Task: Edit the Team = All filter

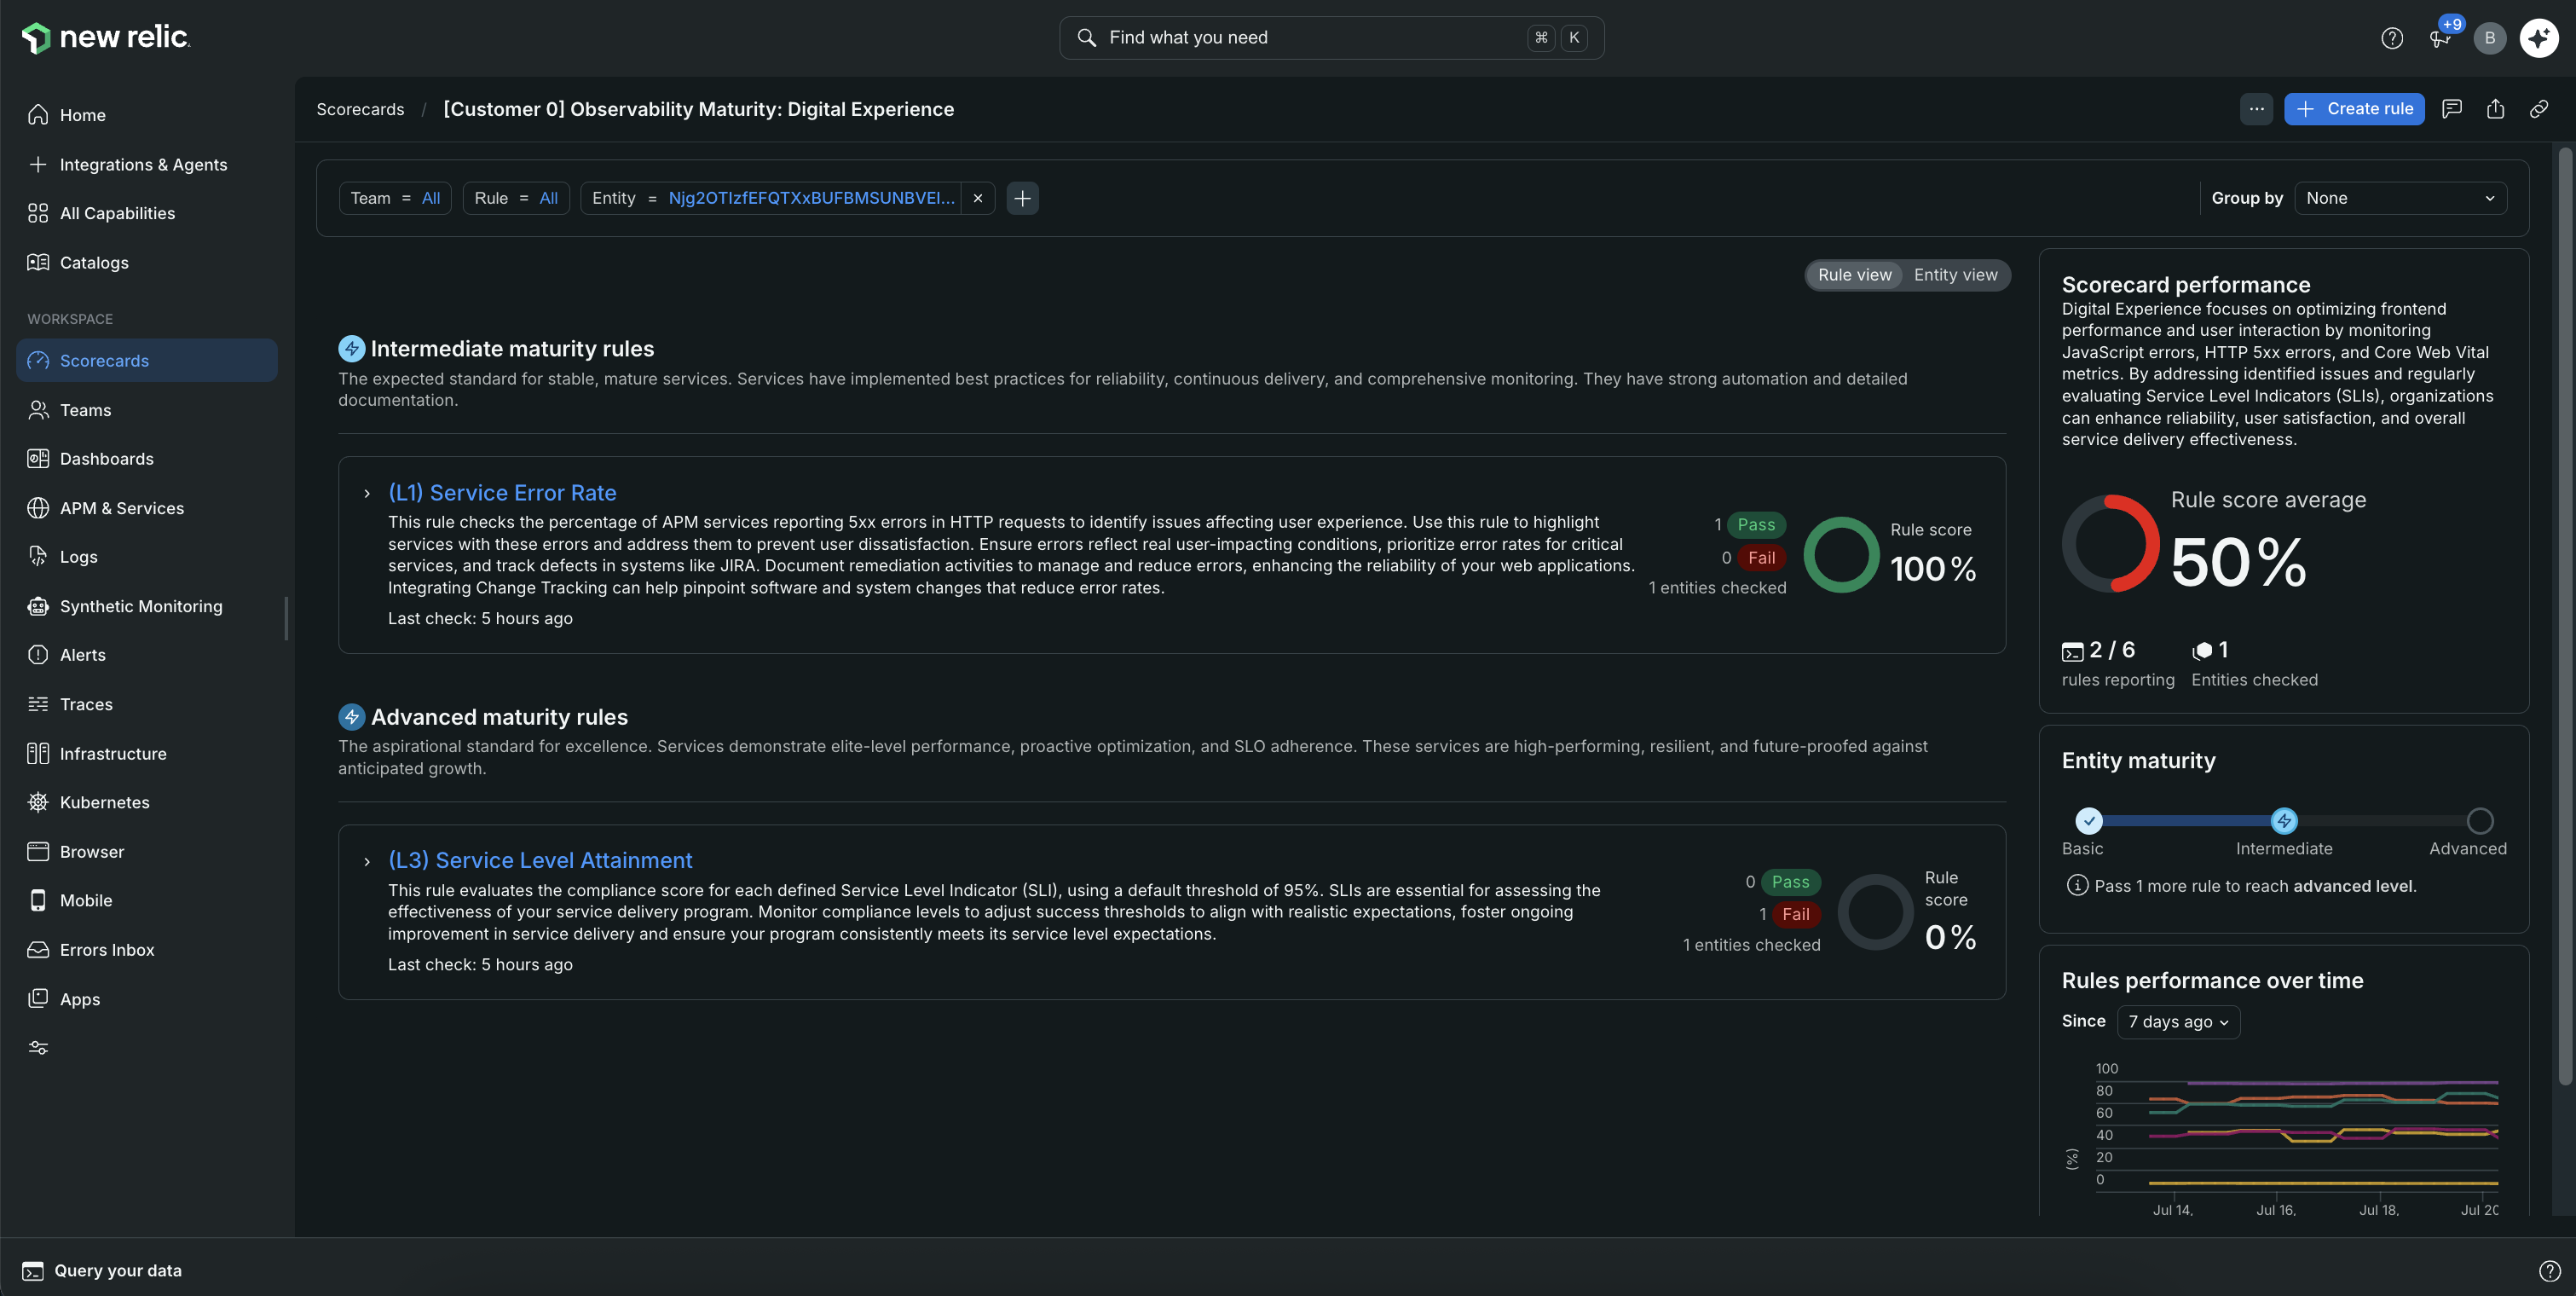Action: point(395,198)
